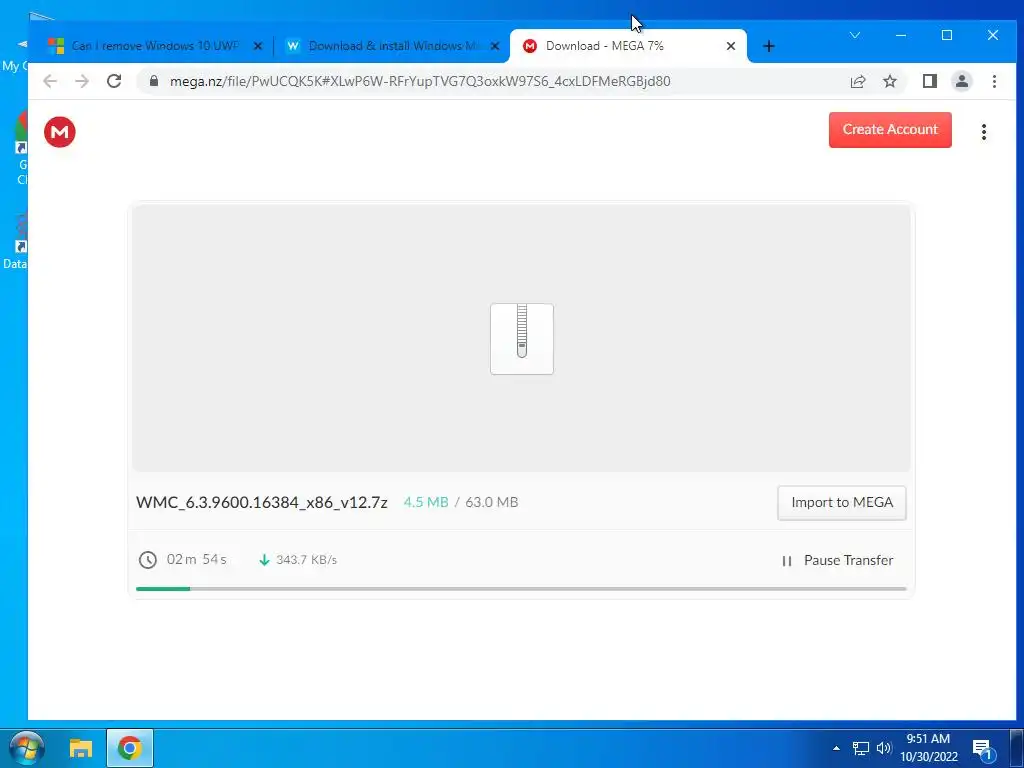Click the favicon of the Download & install Windows tab

pyautogui.click(x=293, y=46)
